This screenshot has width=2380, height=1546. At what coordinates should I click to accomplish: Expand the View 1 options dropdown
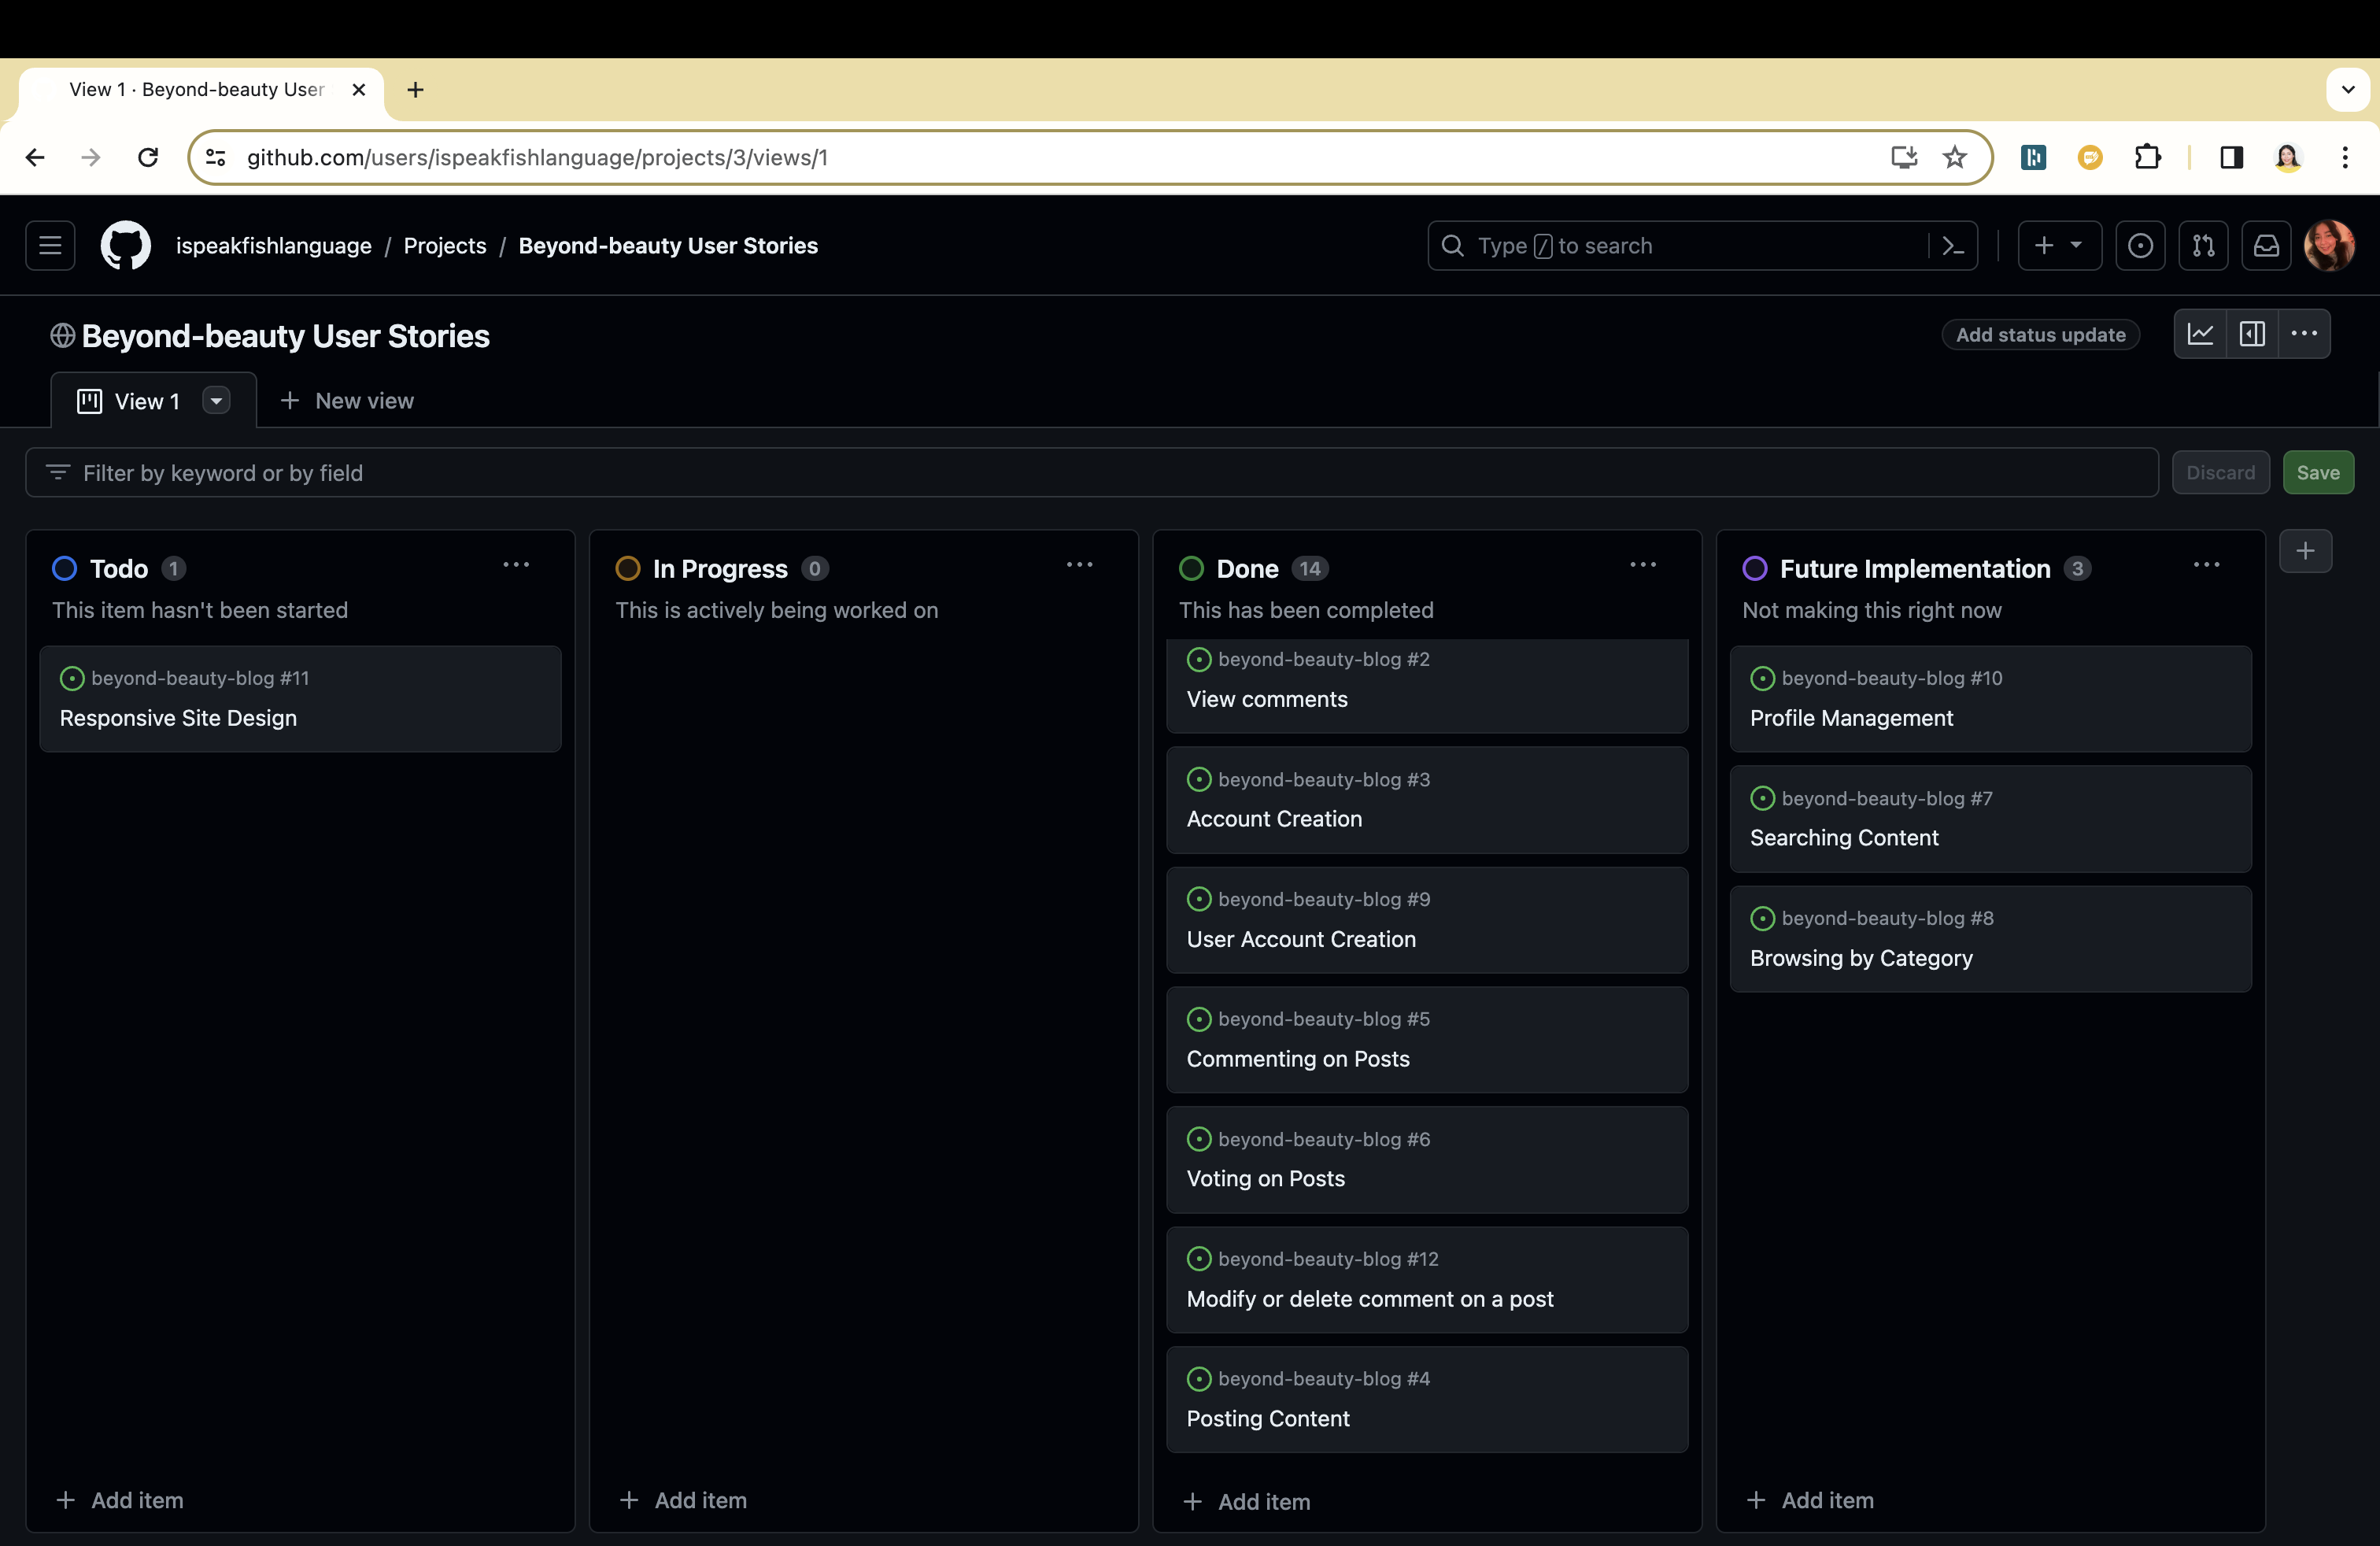tap(216, 401)
